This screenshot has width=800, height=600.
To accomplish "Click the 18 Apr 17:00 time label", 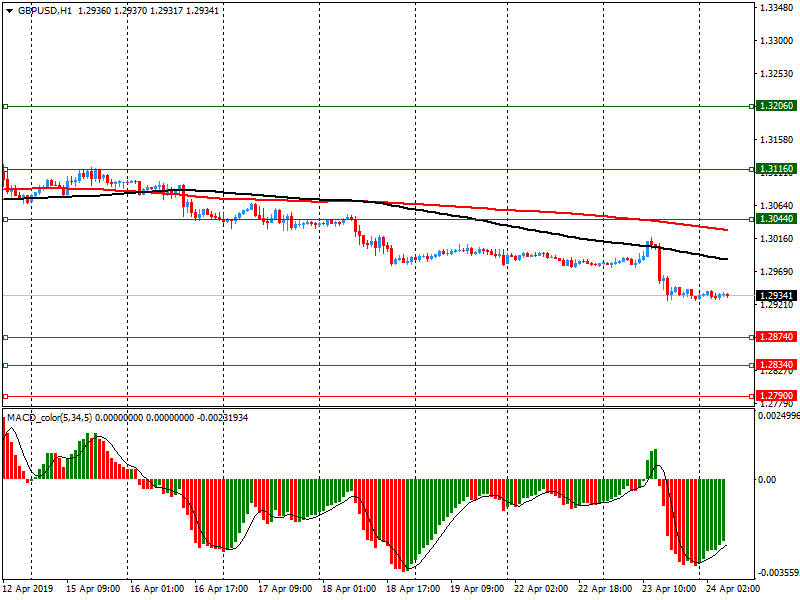I will tap(413, 589).
